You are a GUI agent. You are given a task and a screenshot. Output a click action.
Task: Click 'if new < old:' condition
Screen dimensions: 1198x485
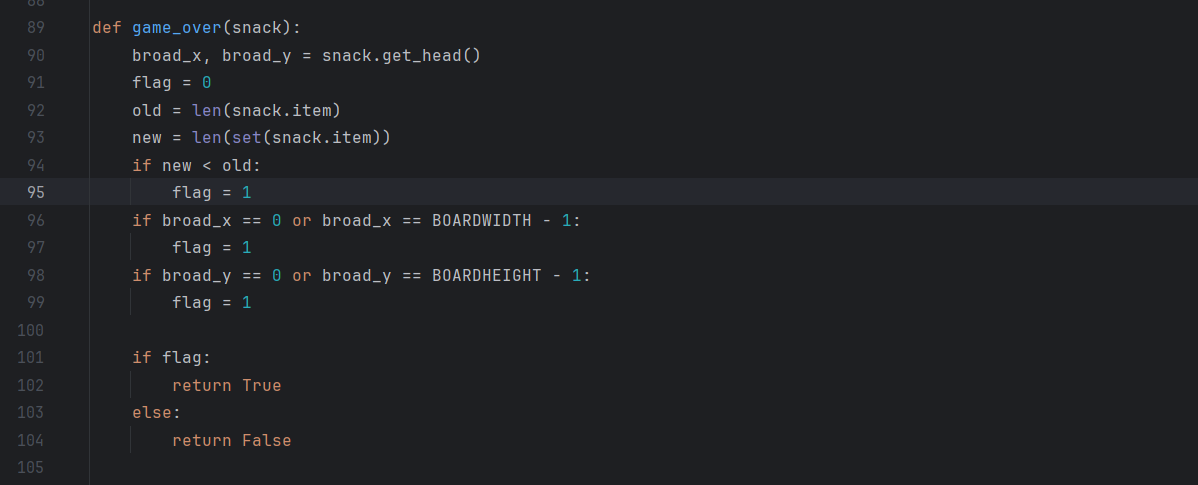197,166
